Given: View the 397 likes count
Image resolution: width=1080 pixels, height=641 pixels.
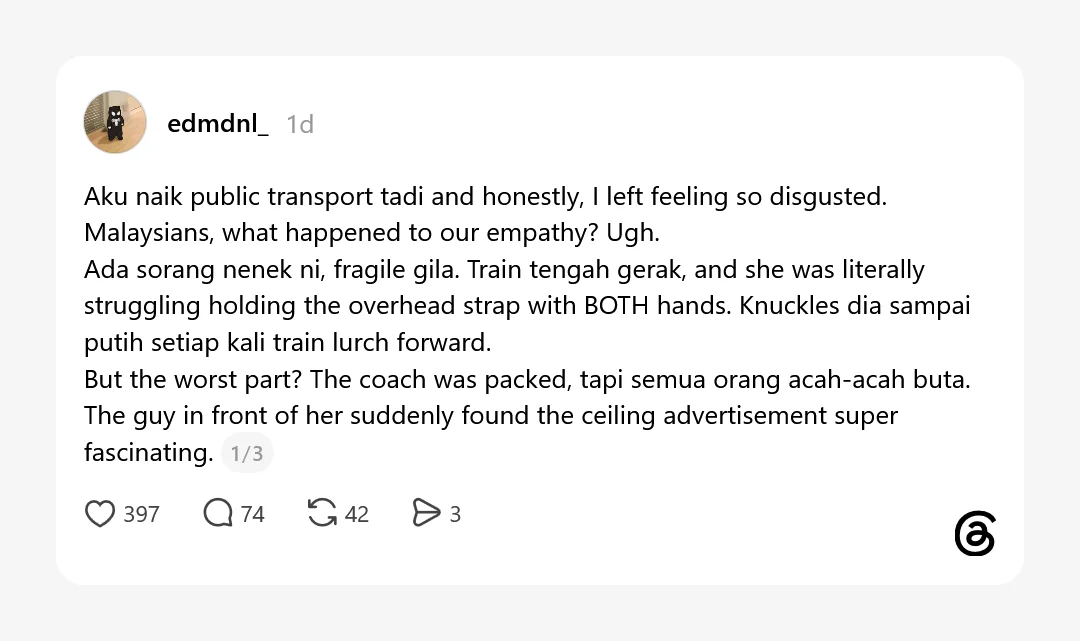Looking at the screenshot, I should (141, 514).
